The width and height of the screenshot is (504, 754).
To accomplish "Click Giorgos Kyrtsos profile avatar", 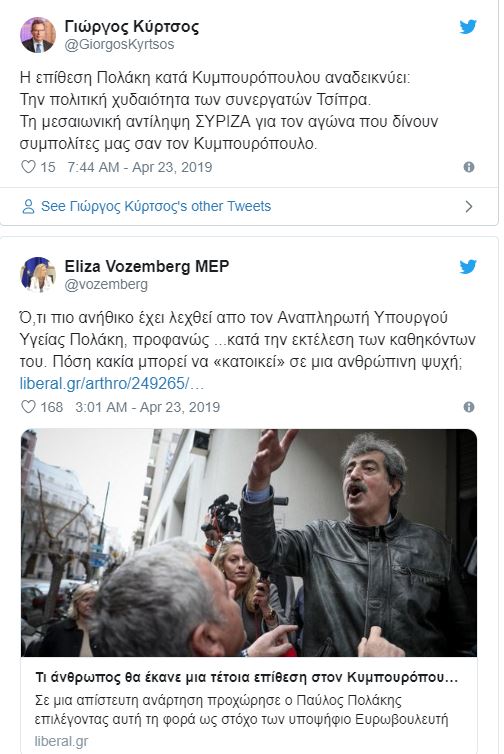I will (x=38, y=35).
